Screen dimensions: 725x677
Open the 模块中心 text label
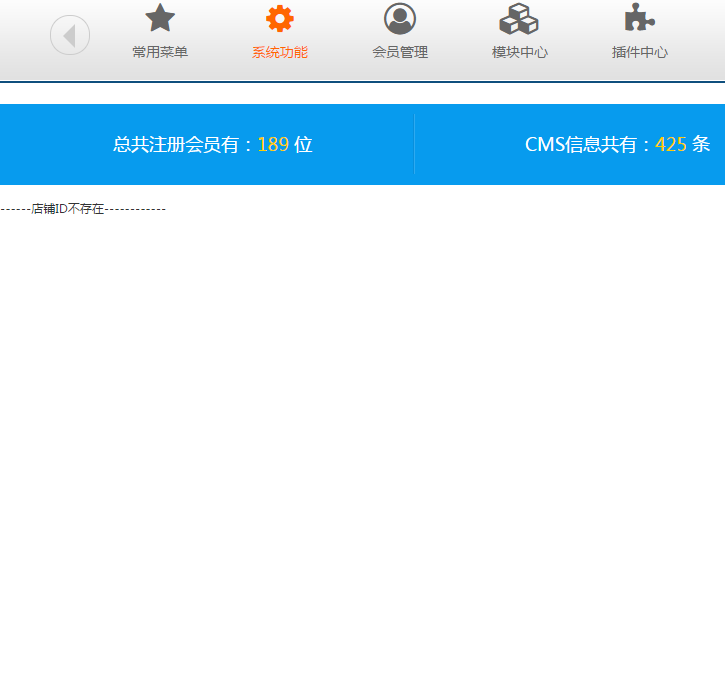520,52
